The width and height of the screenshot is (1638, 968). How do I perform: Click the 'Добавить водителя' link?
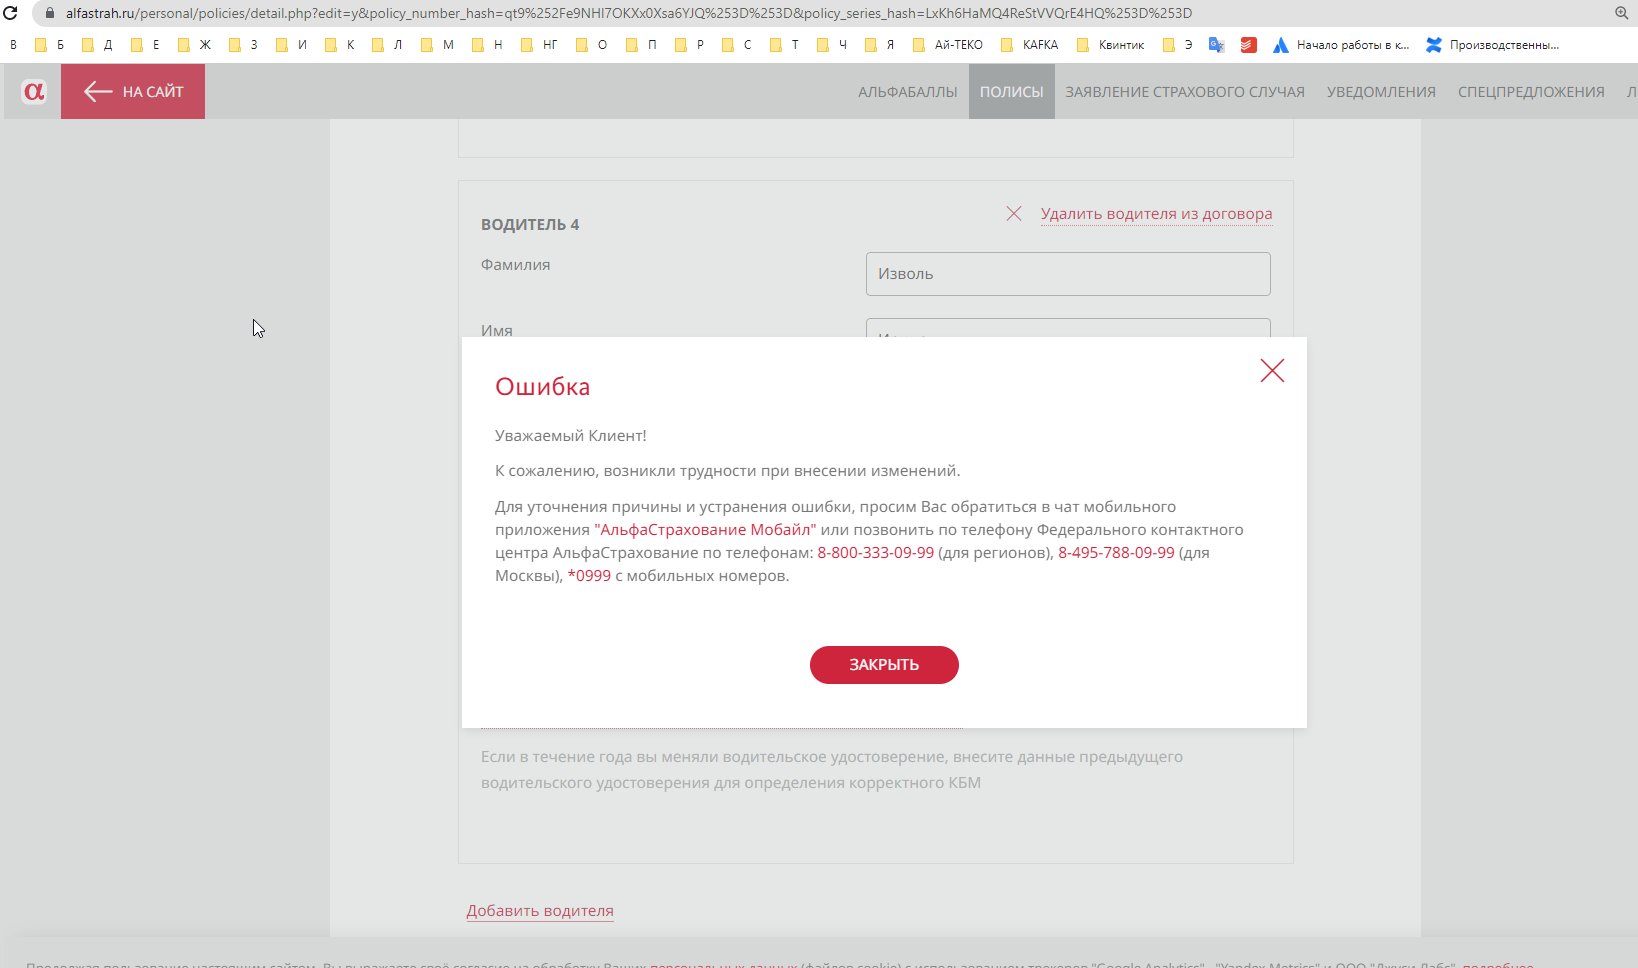pos(540,911)
